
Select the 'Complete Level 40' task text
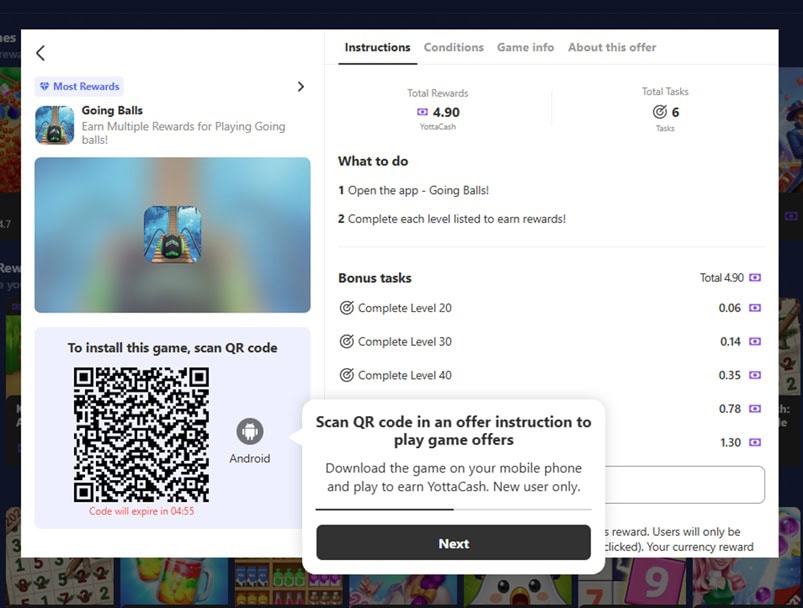(405, 375)
